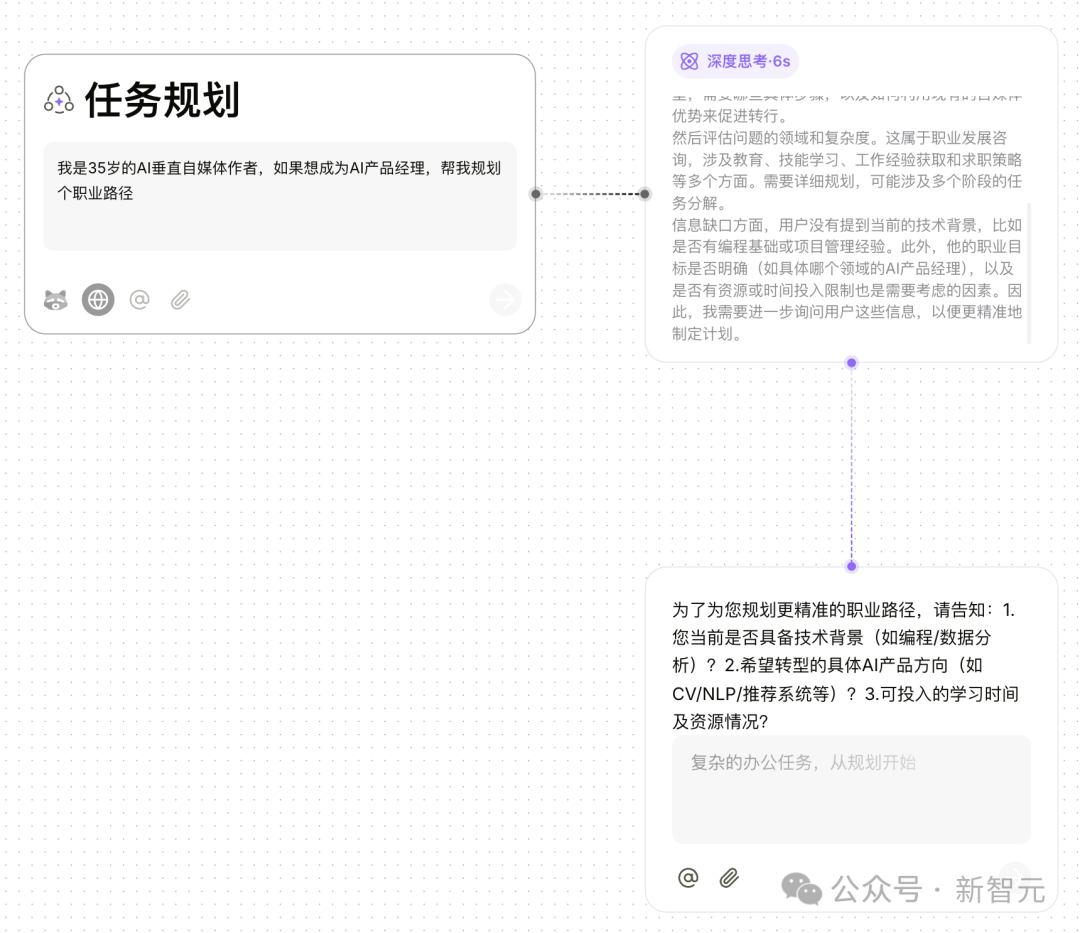Click the 任务规划 planning icon in the card header
This screenshot has width=1080, height=933.
59,100
